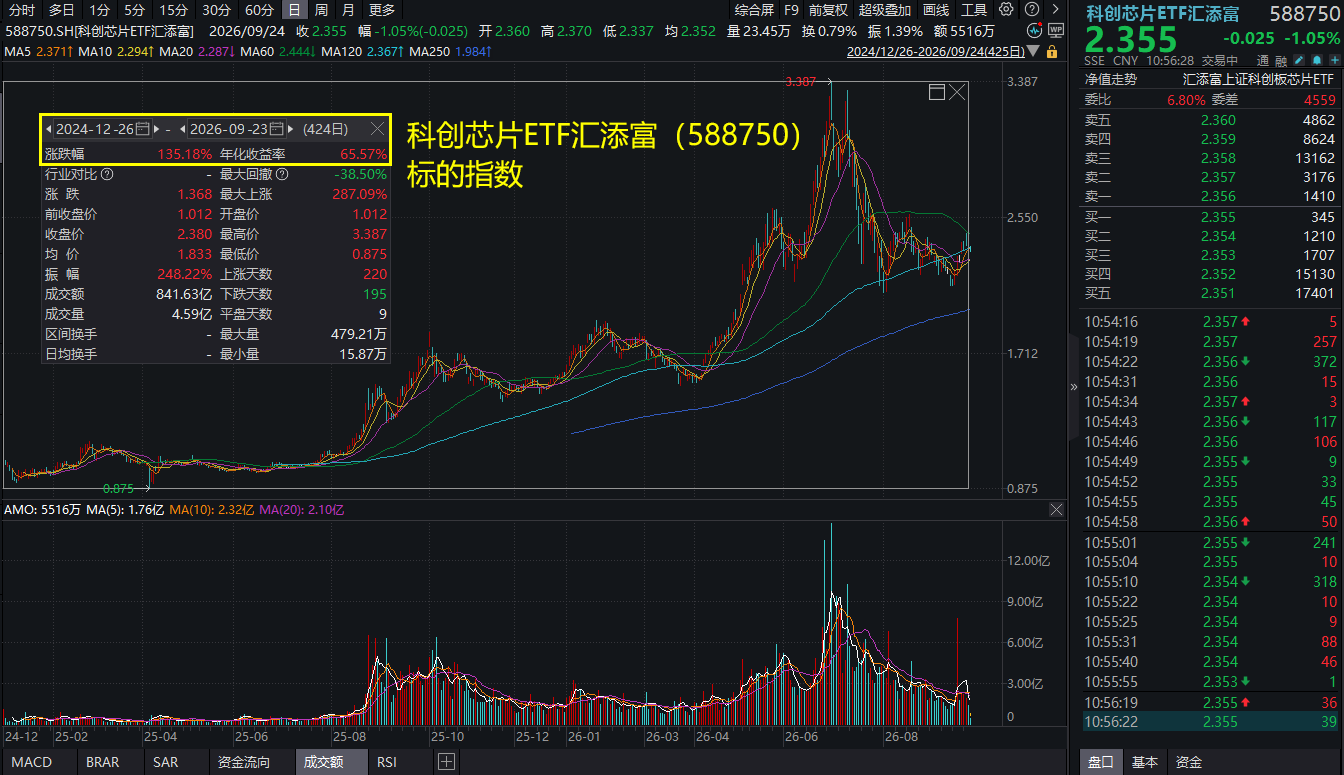This screenshot has width=1344, height=775.
Task: Close the interval statistics panel
Action: (x=377, y=129)
